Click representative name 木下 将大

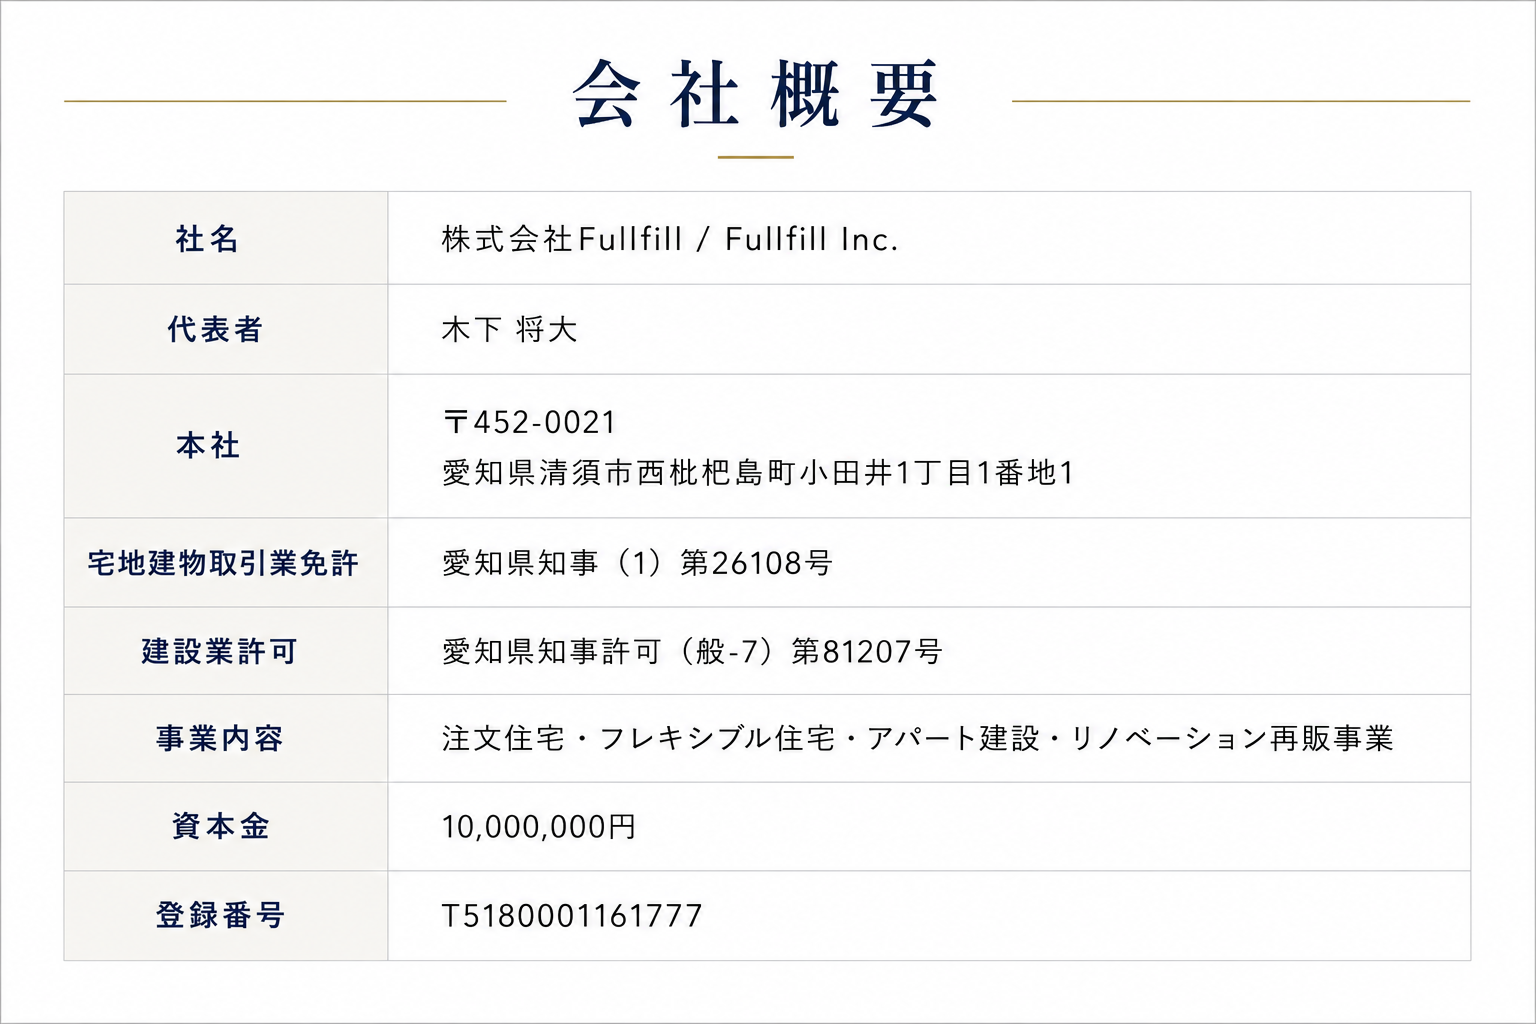(x=510, y=329)
